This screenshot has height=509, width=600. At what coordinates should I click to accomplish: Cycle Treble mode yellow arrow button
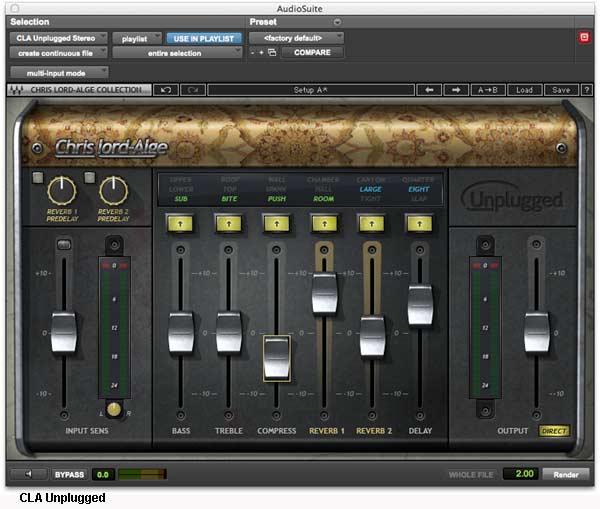point(228,224)
